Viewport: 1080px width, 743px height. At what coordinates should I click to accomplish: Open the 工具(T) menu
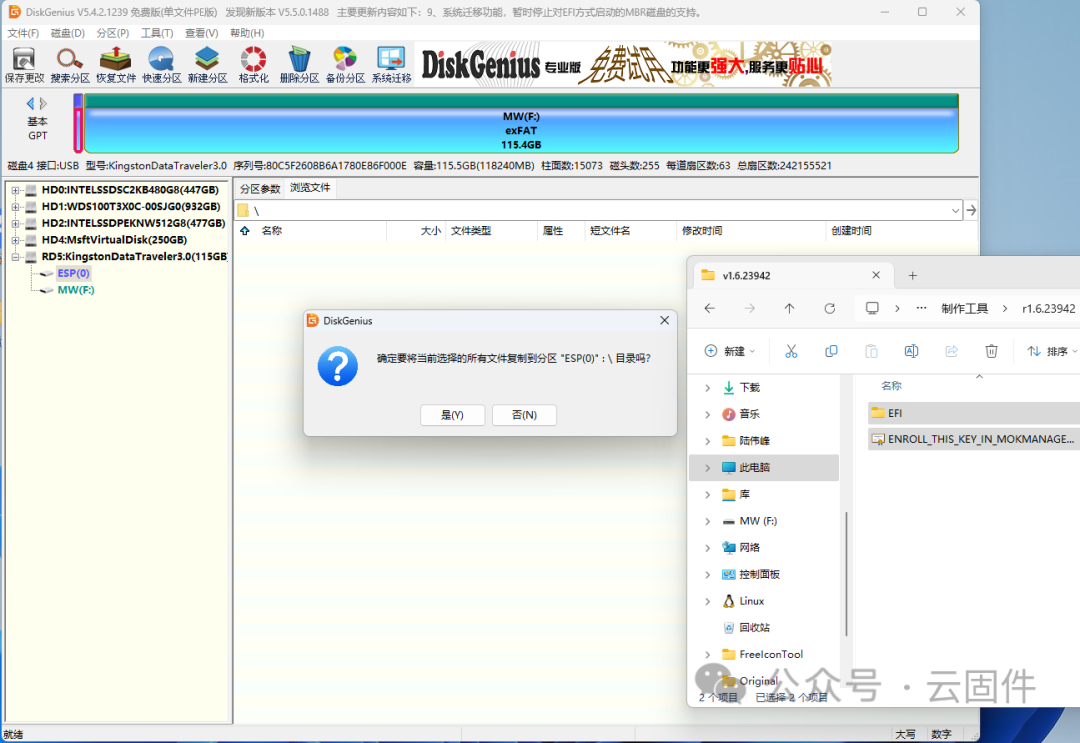(x=157, y=33)
